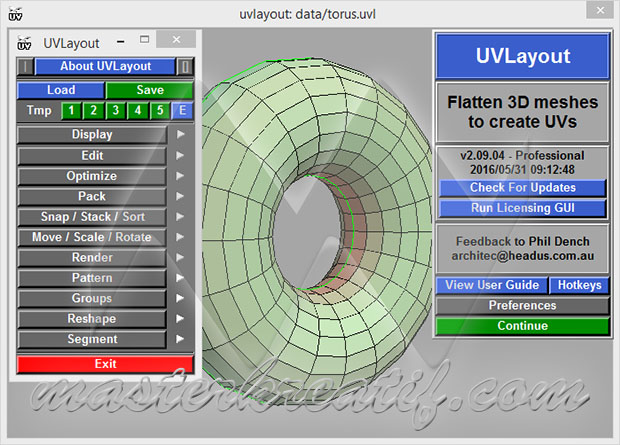Minimize the UVLayout panel window
The width and height of the screenshot is (620, 445).
pyautogui.click(x=121, y=41)
